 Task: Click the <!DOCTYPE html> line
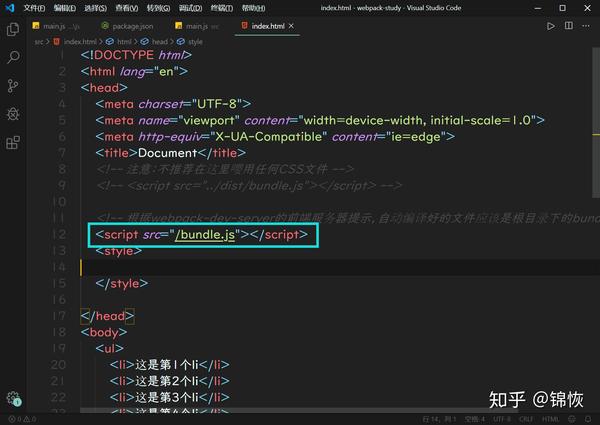point(136,55)
